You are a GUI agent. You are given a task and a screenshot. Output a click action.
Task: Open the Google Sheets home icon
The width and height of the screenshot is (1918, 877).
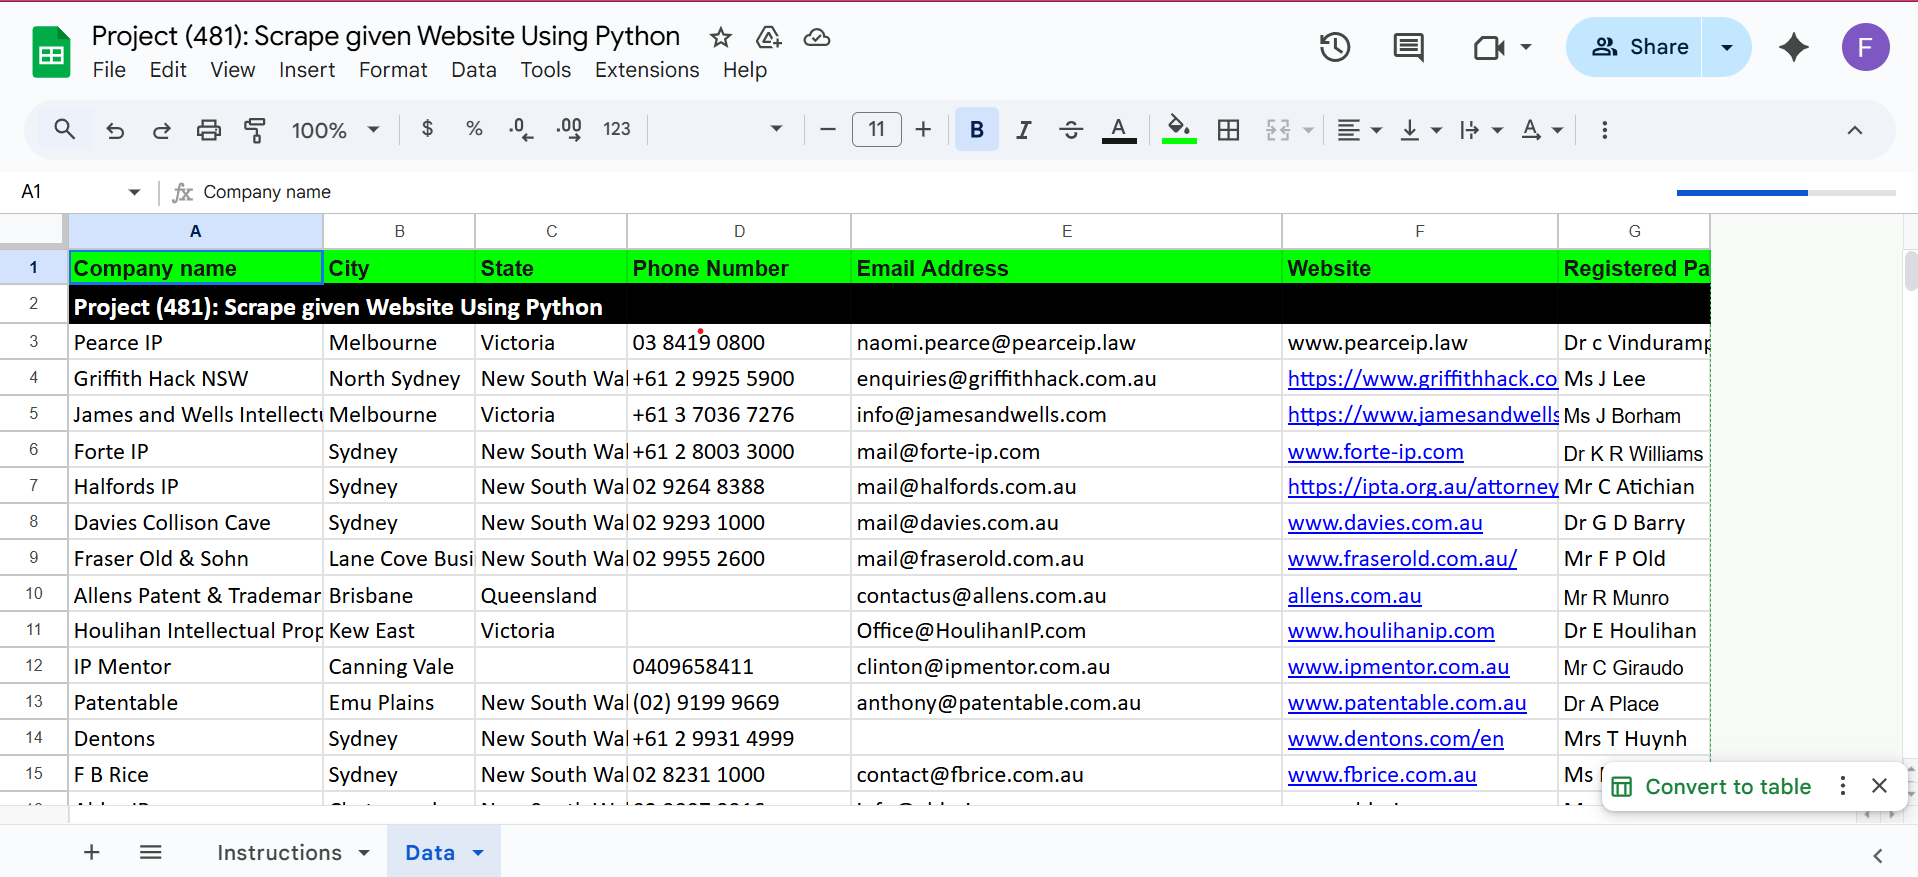51,52
